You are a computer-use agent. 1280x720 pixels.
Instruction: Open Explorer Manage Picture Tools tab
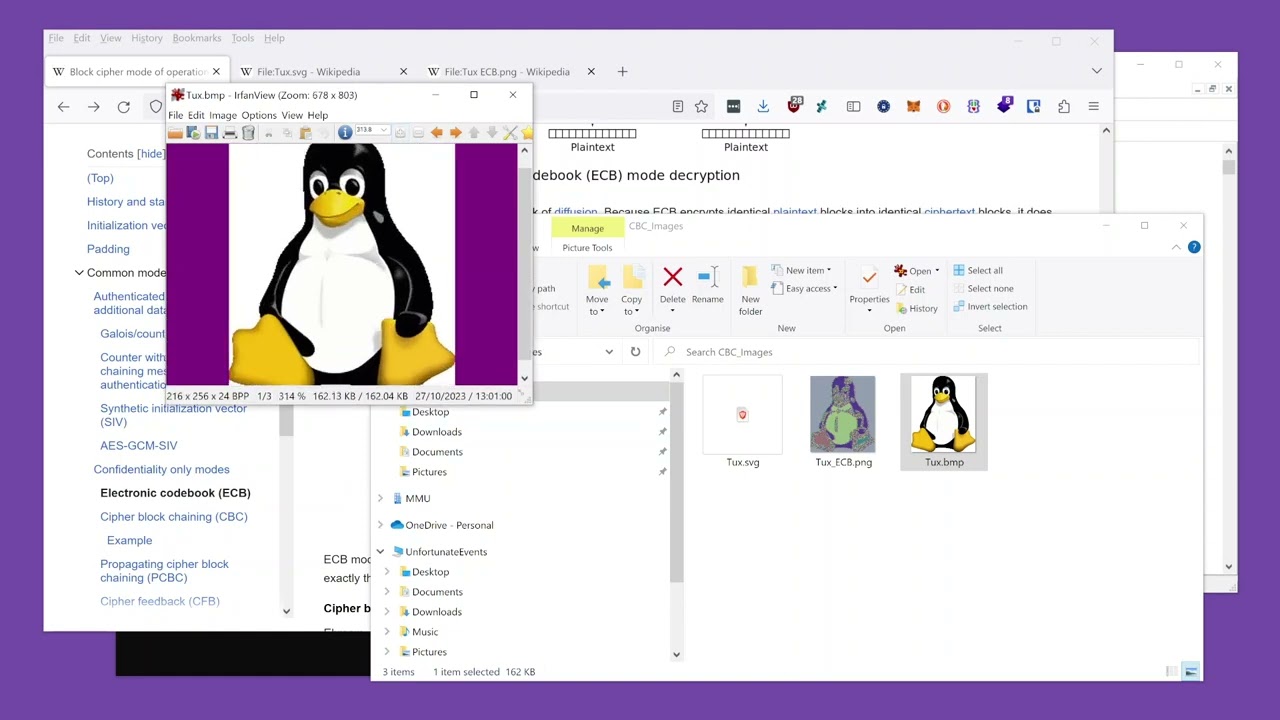tap(587, 229)
